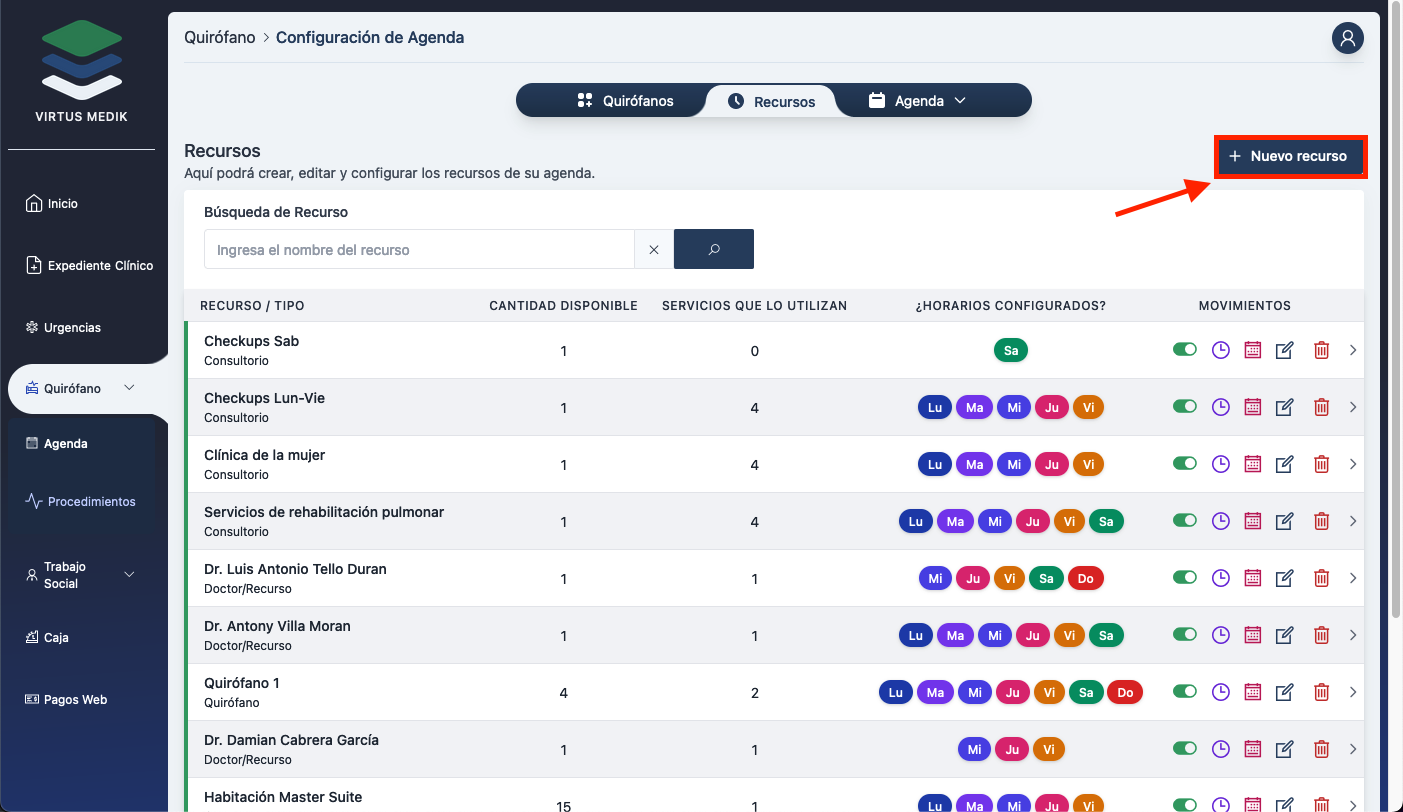Clear search field with X icon
Screen dimensions: 1403x812
pos(654,250)
